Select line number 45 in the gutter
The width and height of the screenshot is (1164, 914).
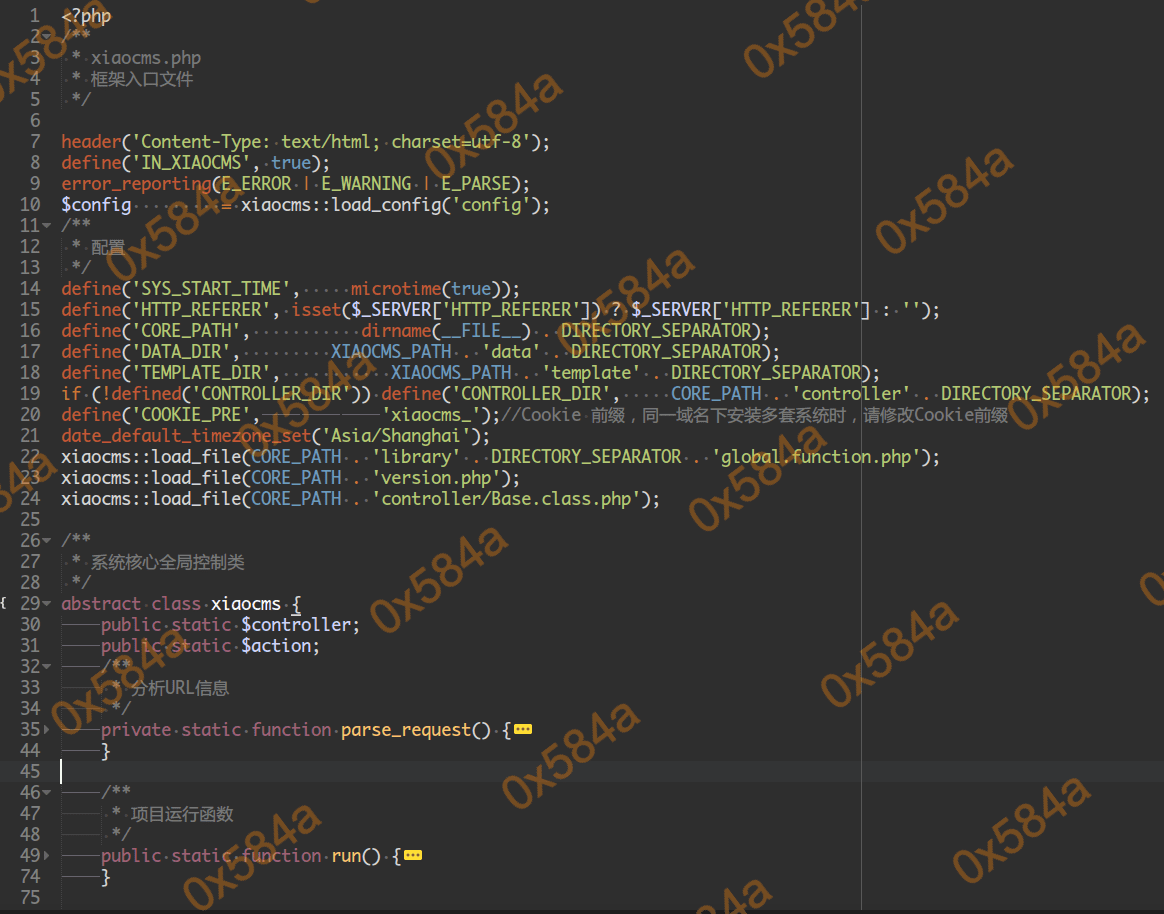(30, 772)
